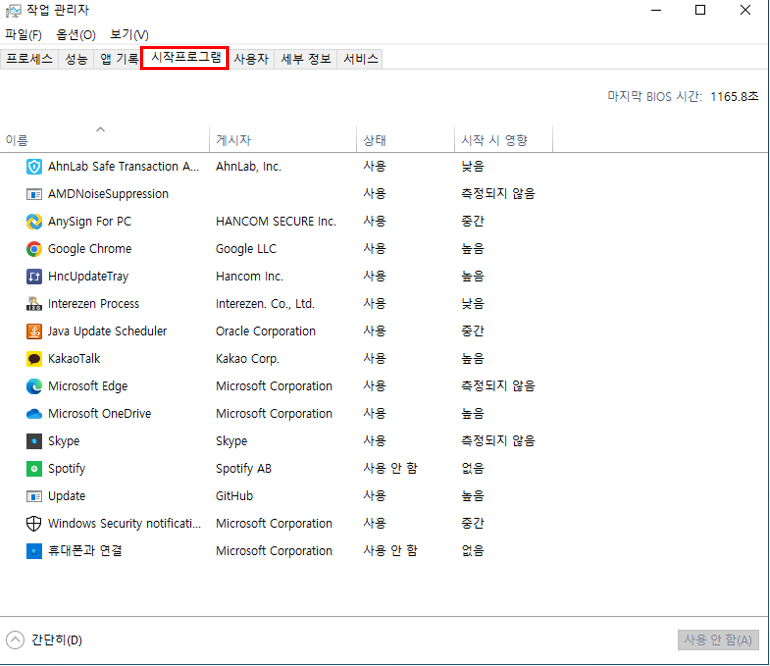Click the Google Chrome name text

point(89,249)
